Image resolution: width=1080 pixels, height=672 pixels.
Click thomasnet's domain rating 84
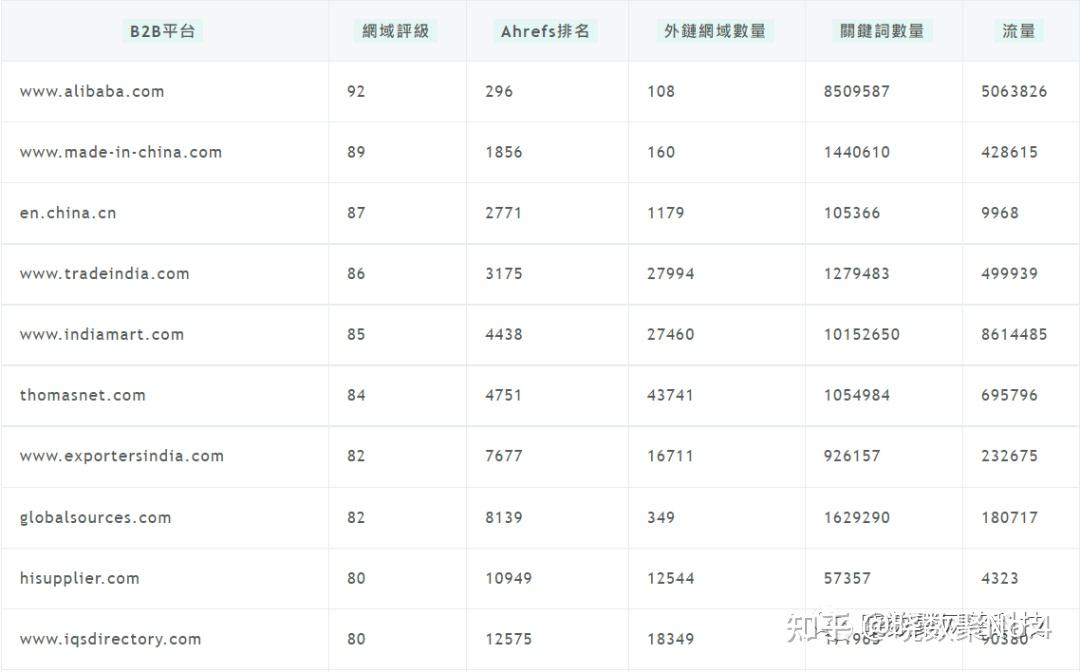pos(356,395)
